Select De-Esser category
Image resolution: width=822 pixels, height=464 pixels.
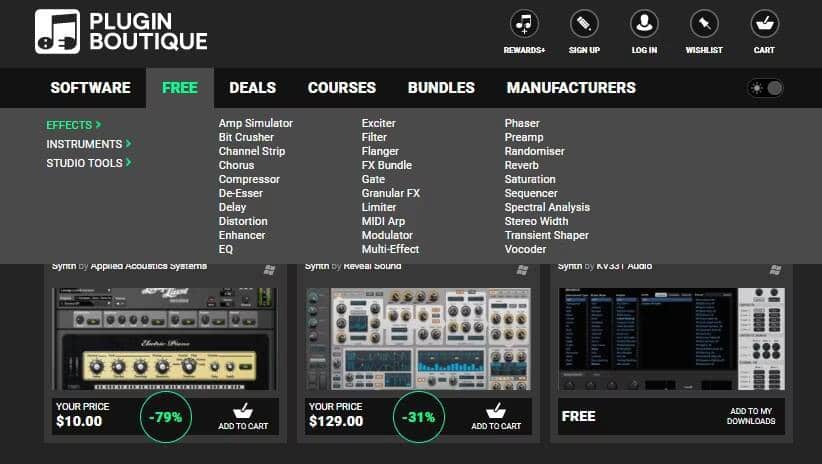(241, 193)
